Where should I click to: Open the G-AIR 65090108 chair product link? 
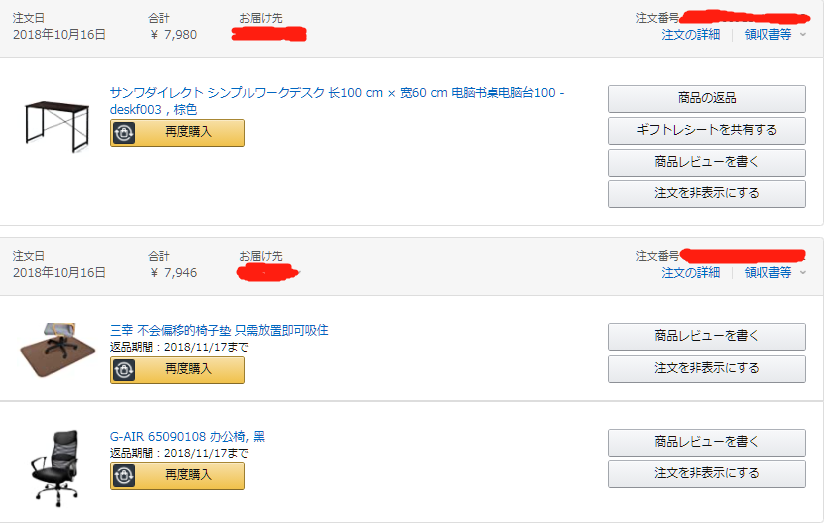pos(187,437)
